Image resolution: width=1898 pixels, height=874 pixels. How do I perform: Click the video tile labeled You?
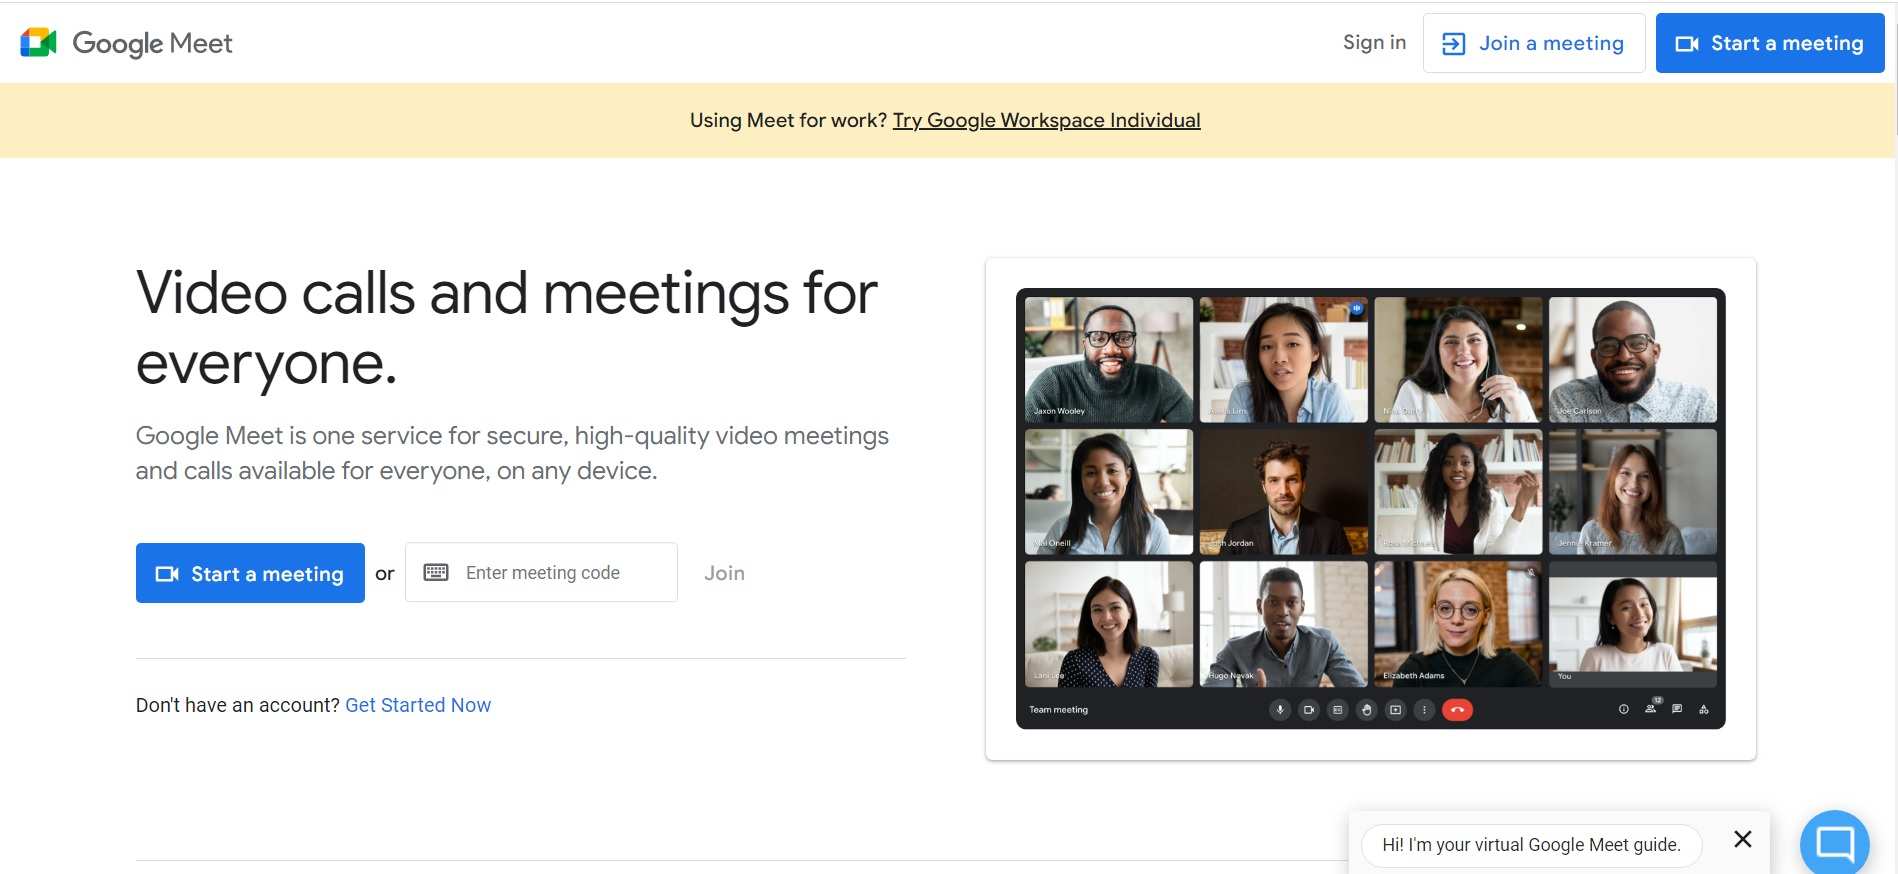[x=1633, y=624]
